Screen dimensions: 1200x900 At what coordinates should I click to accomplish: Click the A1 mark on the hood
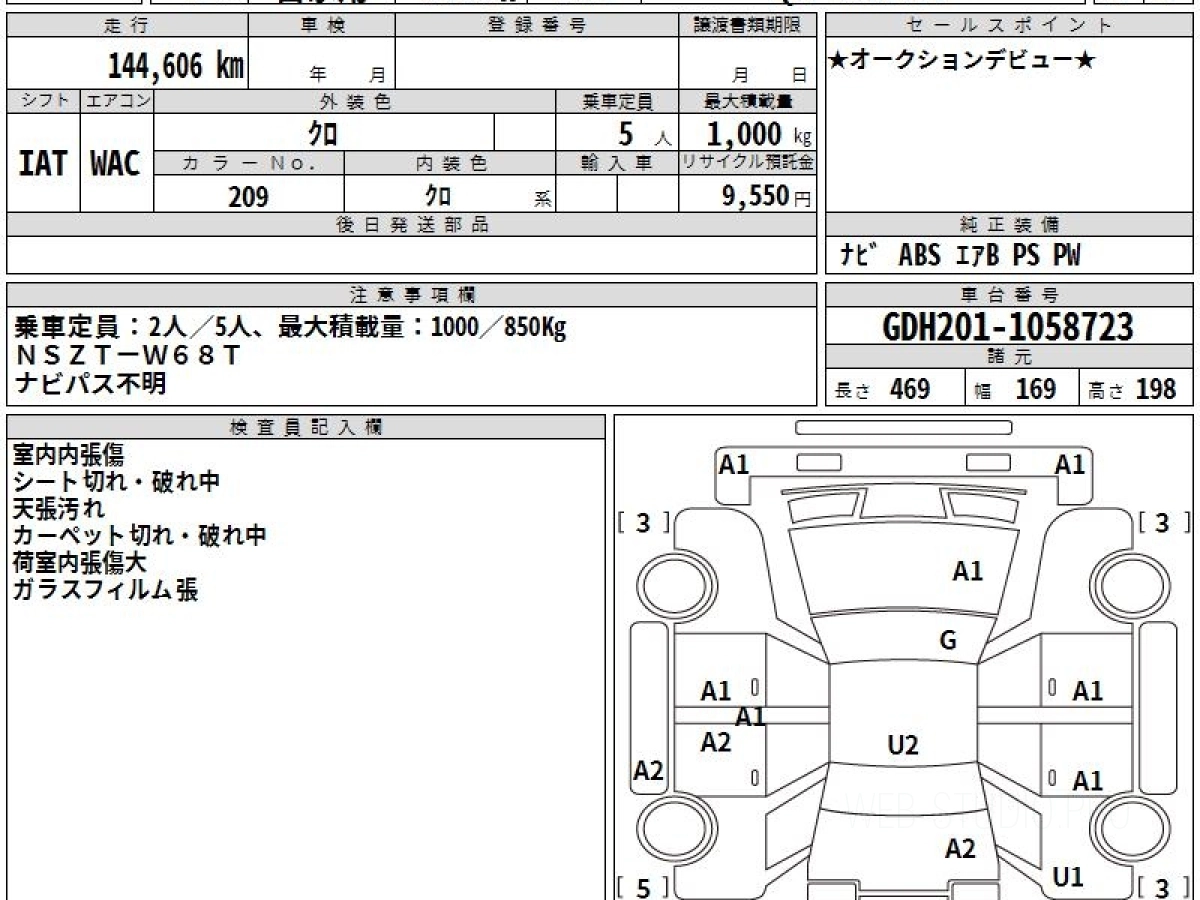(967, 571)
